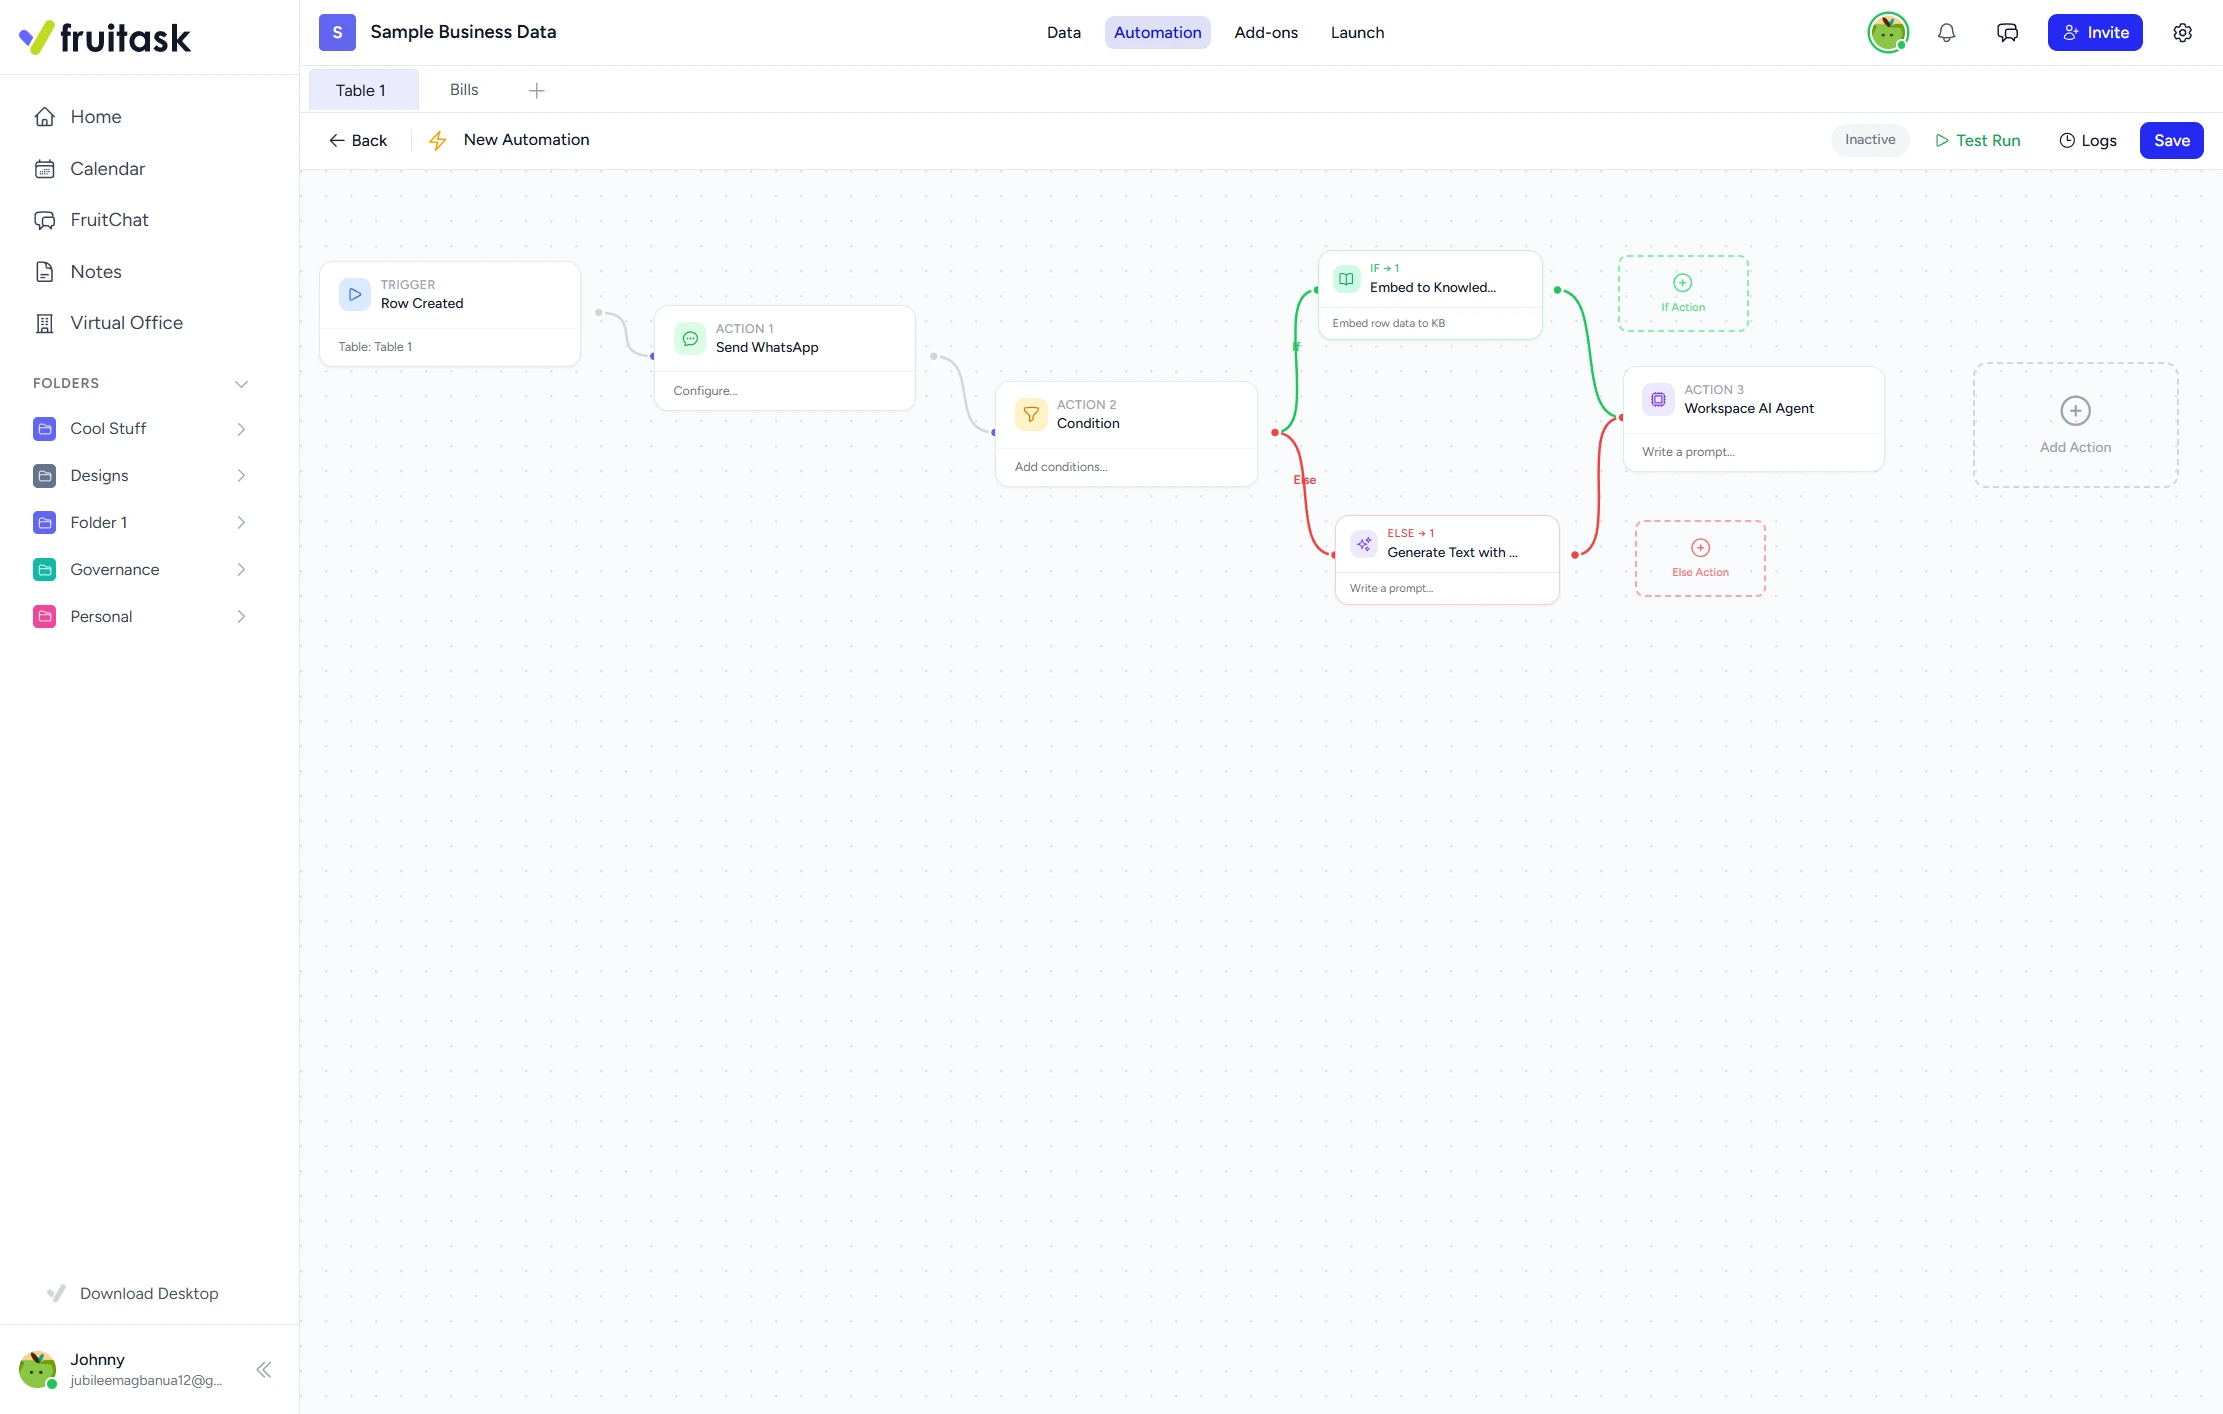
Task: Collapse the Folders section
Action: point(241,384)
